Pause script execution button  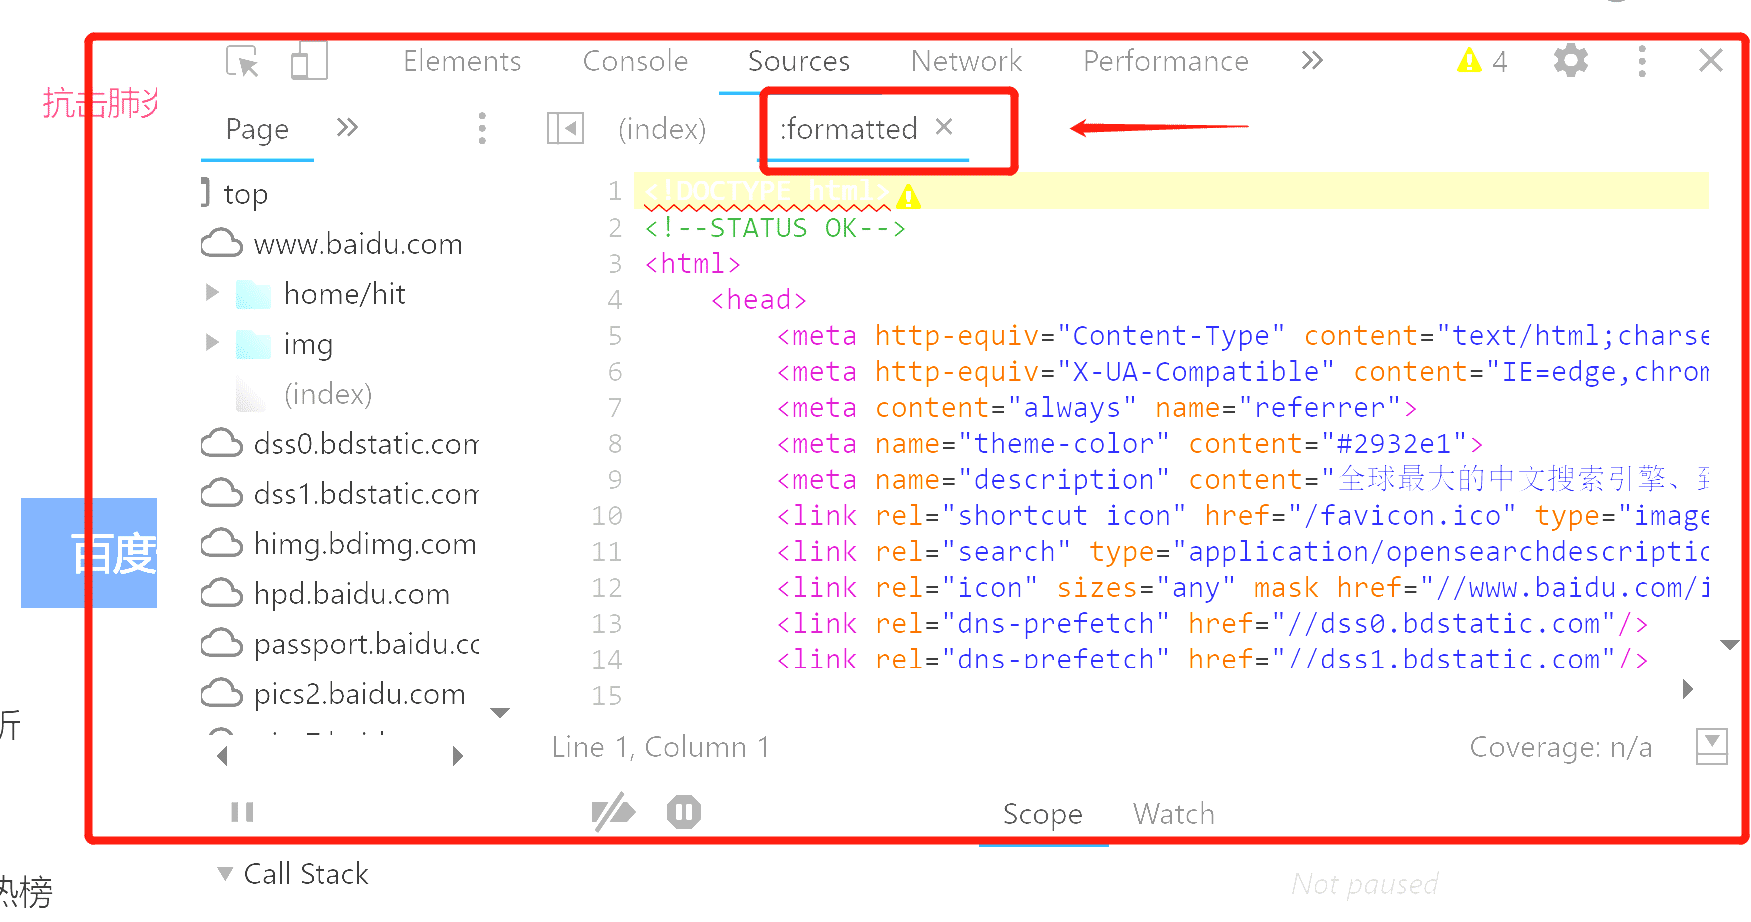(x=242, y=812)
